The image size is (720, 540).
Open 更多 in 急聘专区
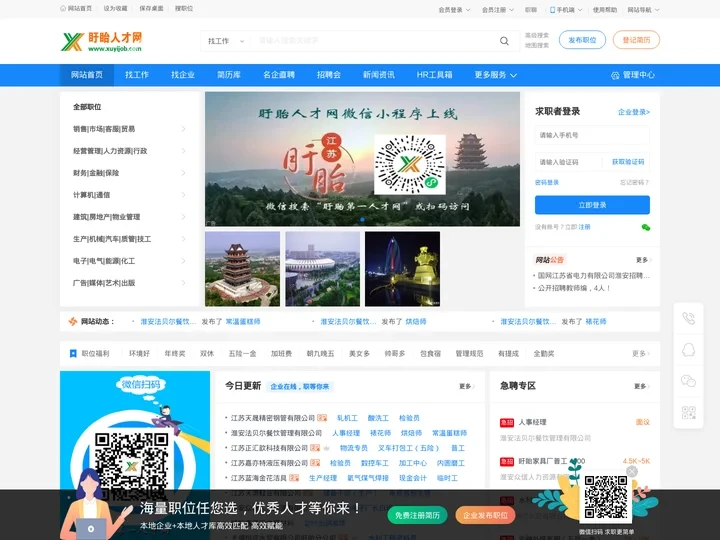click(642, 387)
